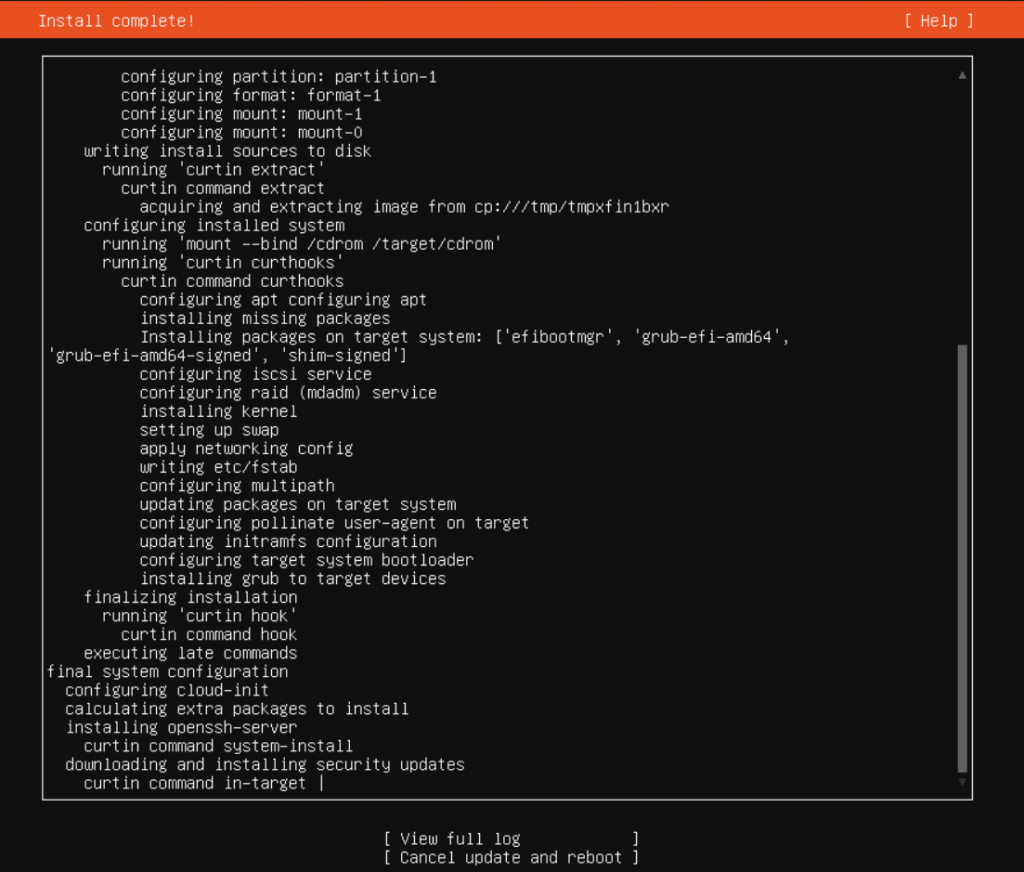Click the 'mount --bind /cdrom' log line
Image resolution: width=1024 pixels, height=872 pixels.
tap(302, 244)
